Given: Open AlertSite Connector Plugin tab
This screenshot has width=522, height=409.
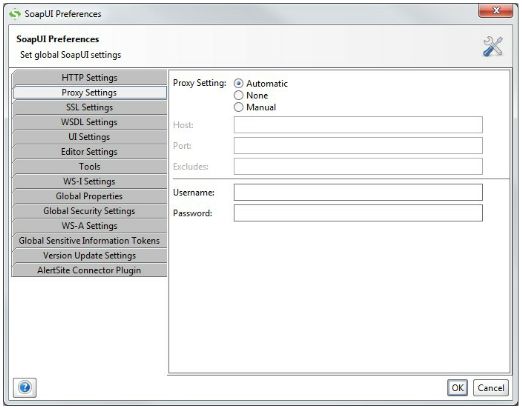Looking at the screenshot, I should tap(89, 270).
